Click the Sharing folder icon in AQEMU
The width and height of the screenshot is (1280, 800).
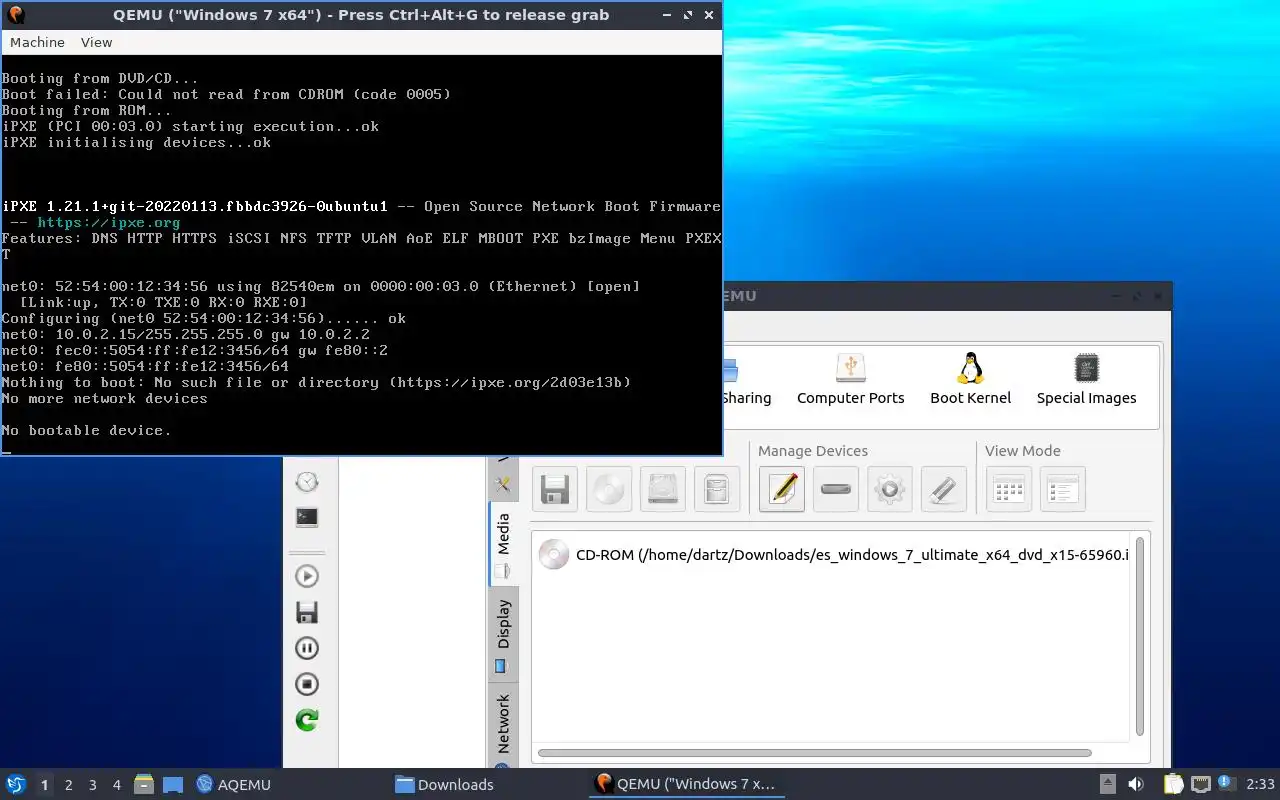(730, 370)
